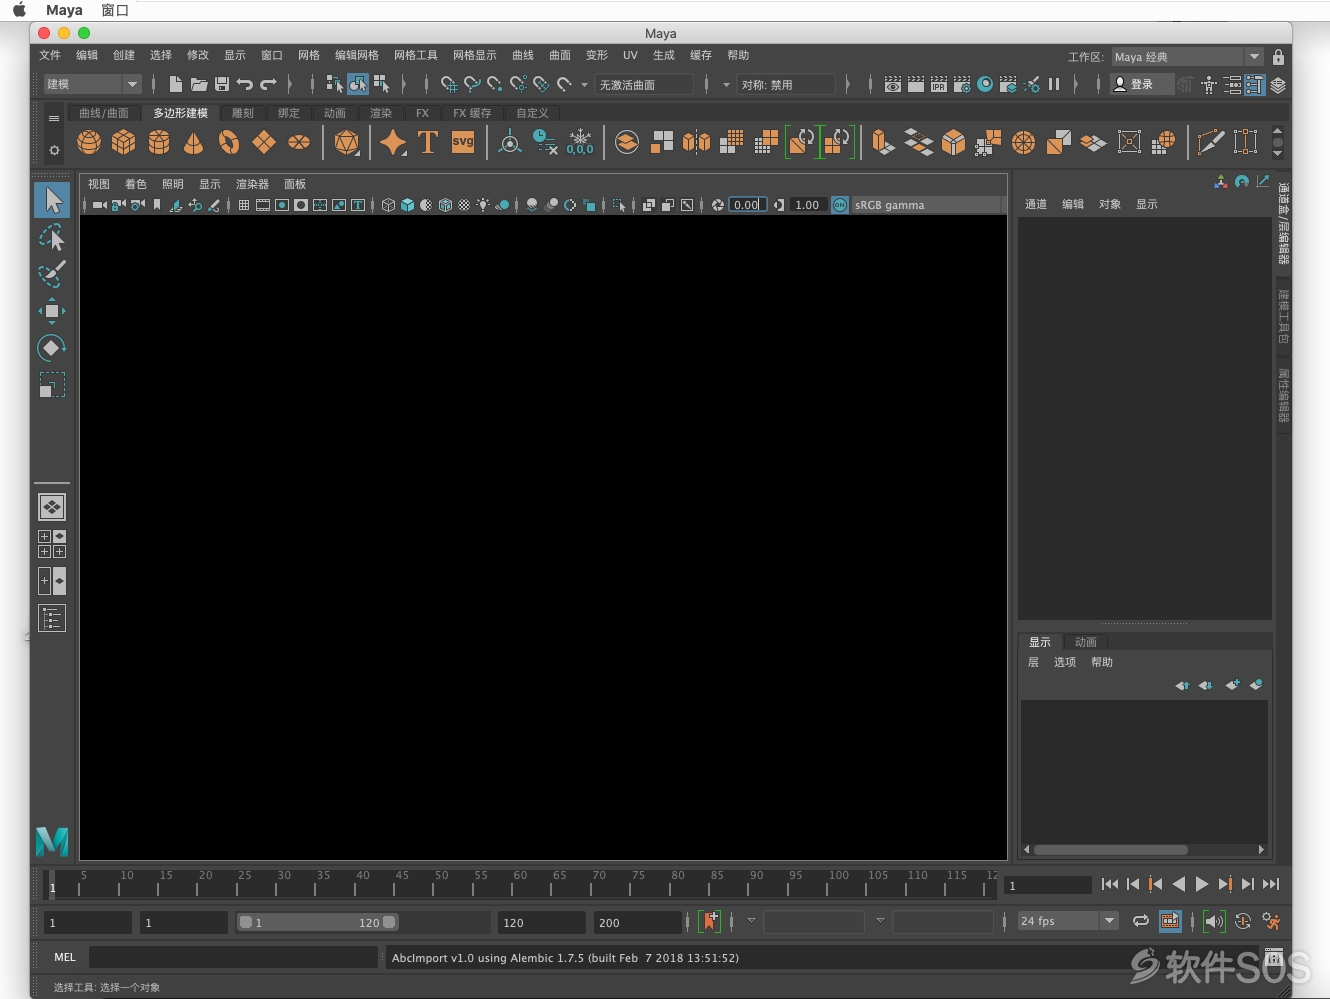This screenshot has height=999, width=1330.
Task: Select the Rotate tool in toolbox
Action: coord(52,348)
